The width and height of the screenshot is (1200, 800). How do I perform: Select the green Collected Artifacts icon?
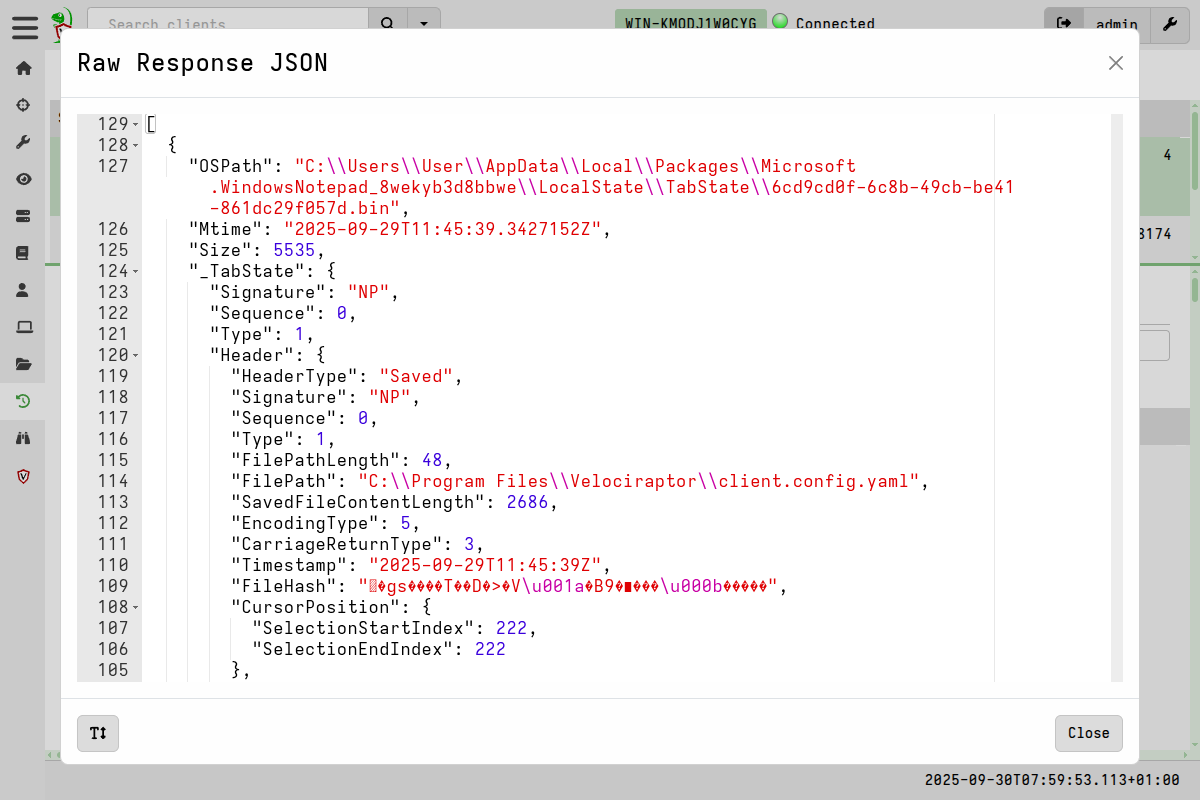click(23, 400)
